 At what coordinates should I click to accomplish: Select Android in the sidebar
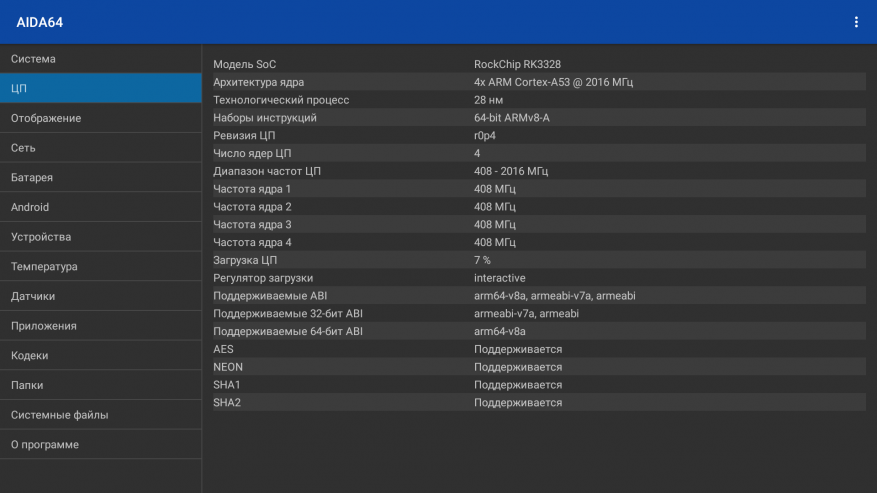click(x=100, y=207)
